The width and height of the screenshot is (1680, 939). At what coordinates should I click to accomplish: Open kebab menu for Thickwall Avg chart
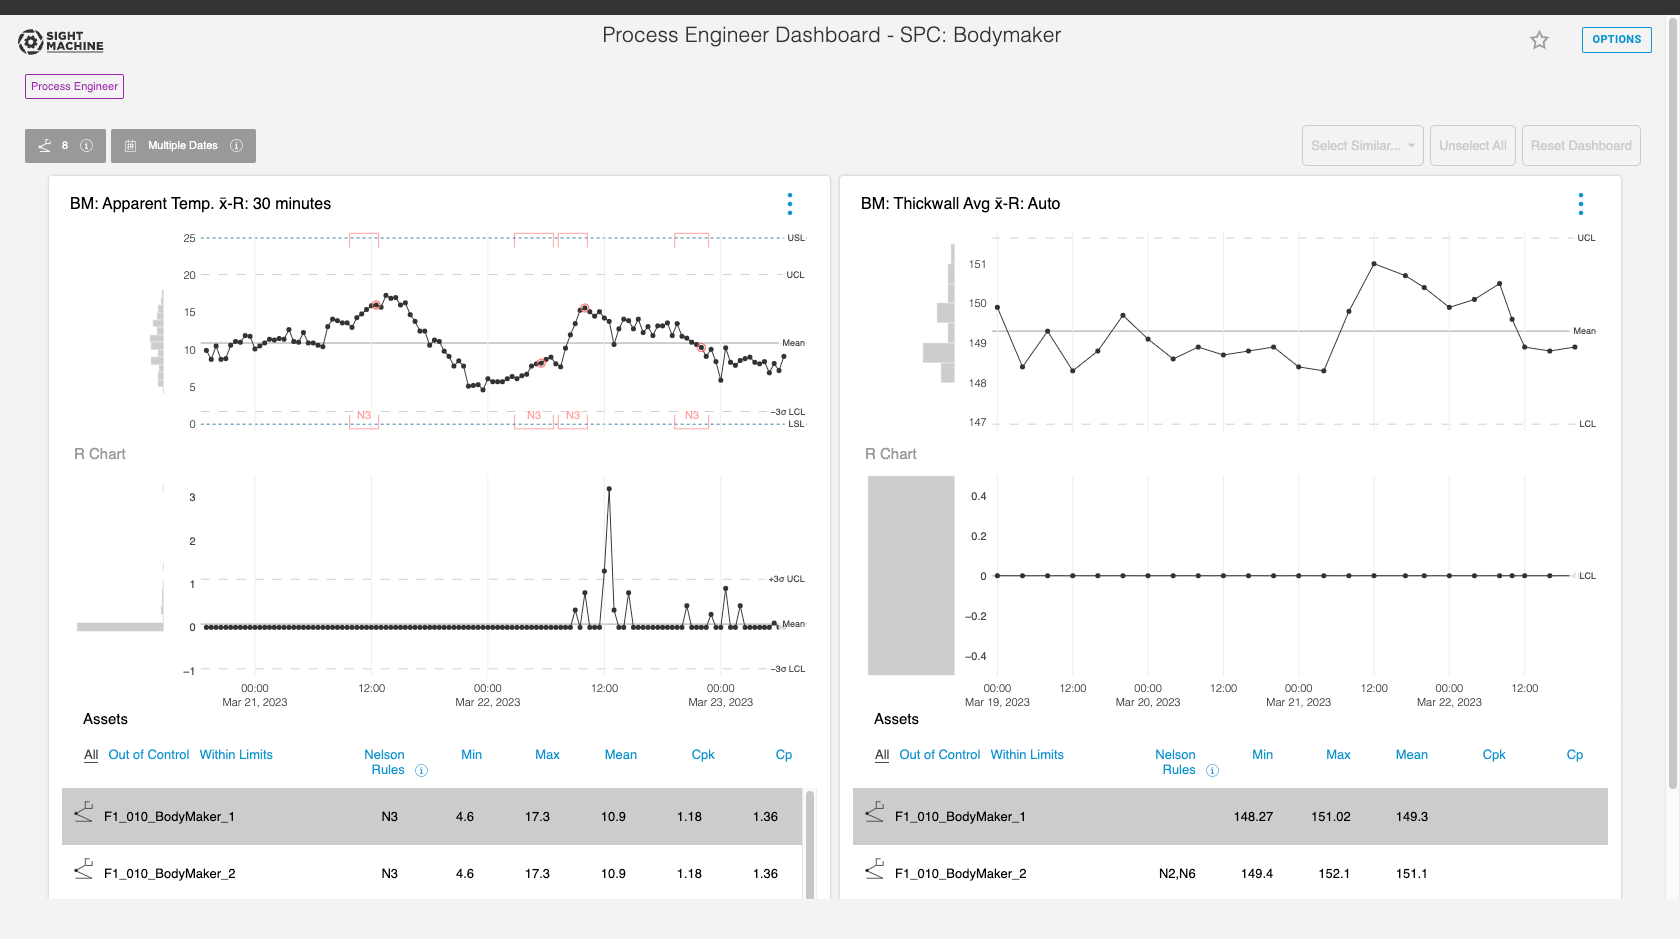(x=1581, y=204)
